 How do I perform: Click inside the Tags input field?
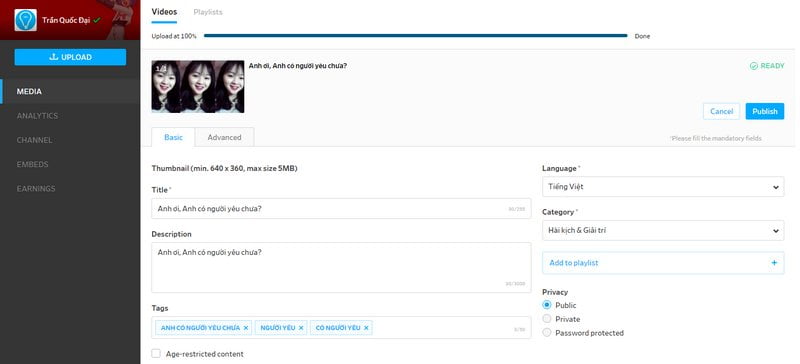click(341, 328)
